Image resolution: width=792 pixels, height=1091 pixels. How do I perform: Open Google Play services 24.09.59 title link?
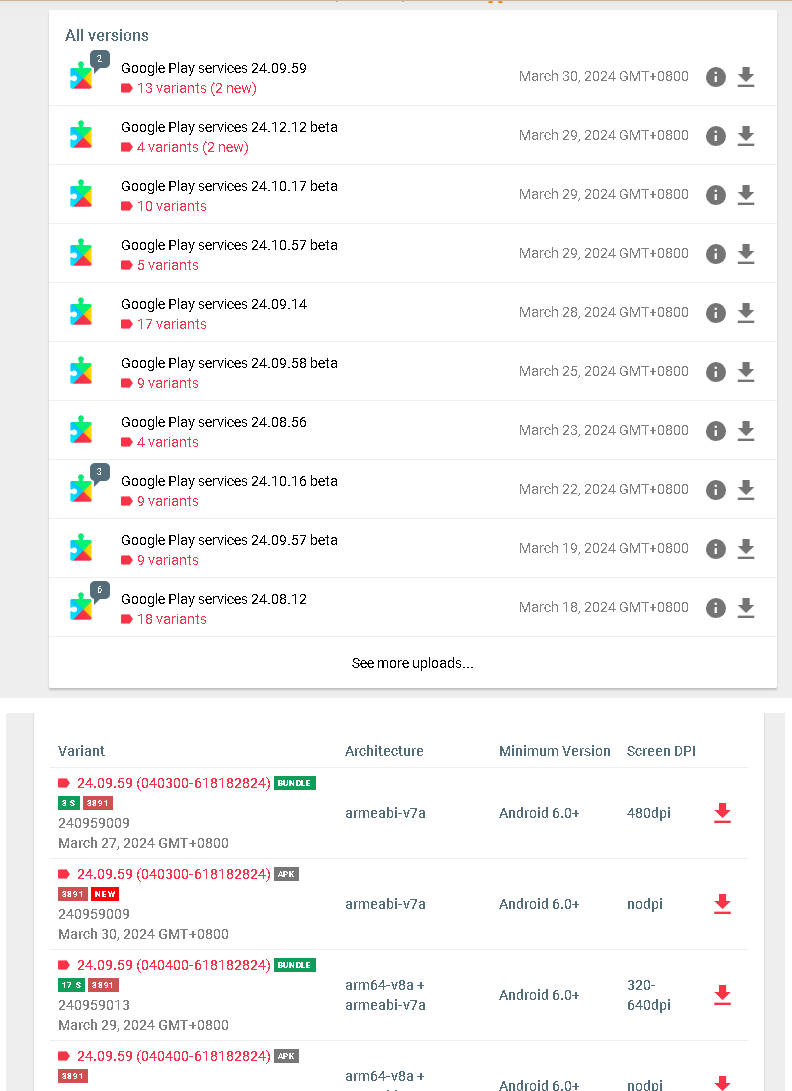click(x=214, y=68)
